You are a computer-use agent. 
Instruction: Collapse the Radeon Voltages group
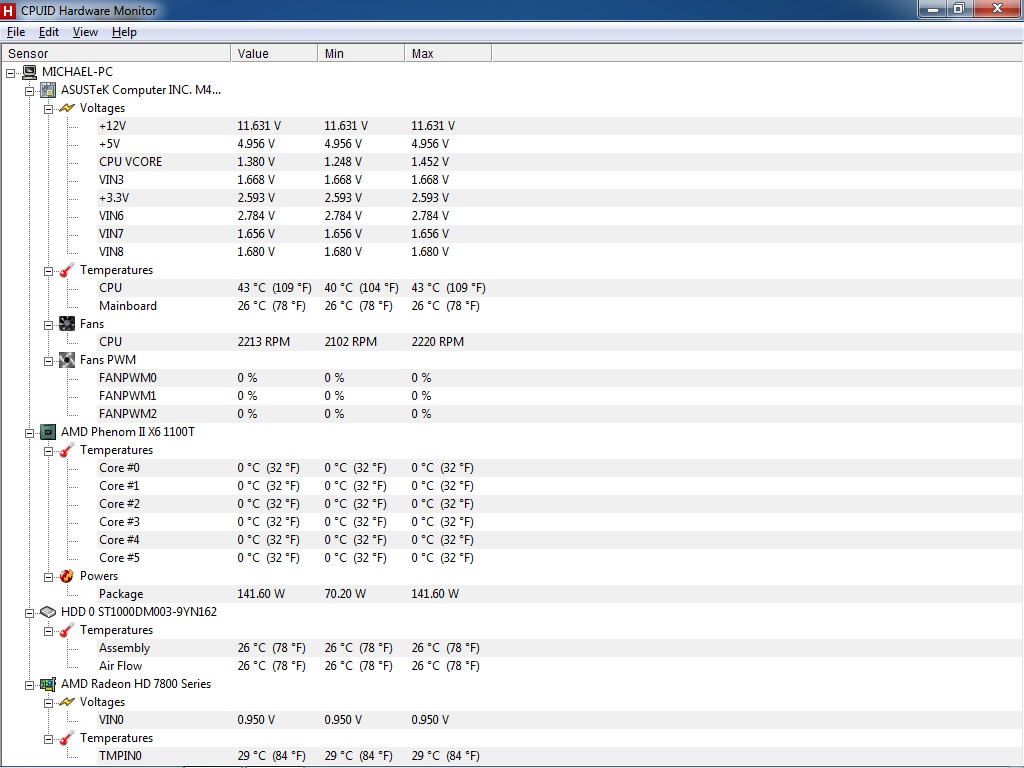(48, 703)
